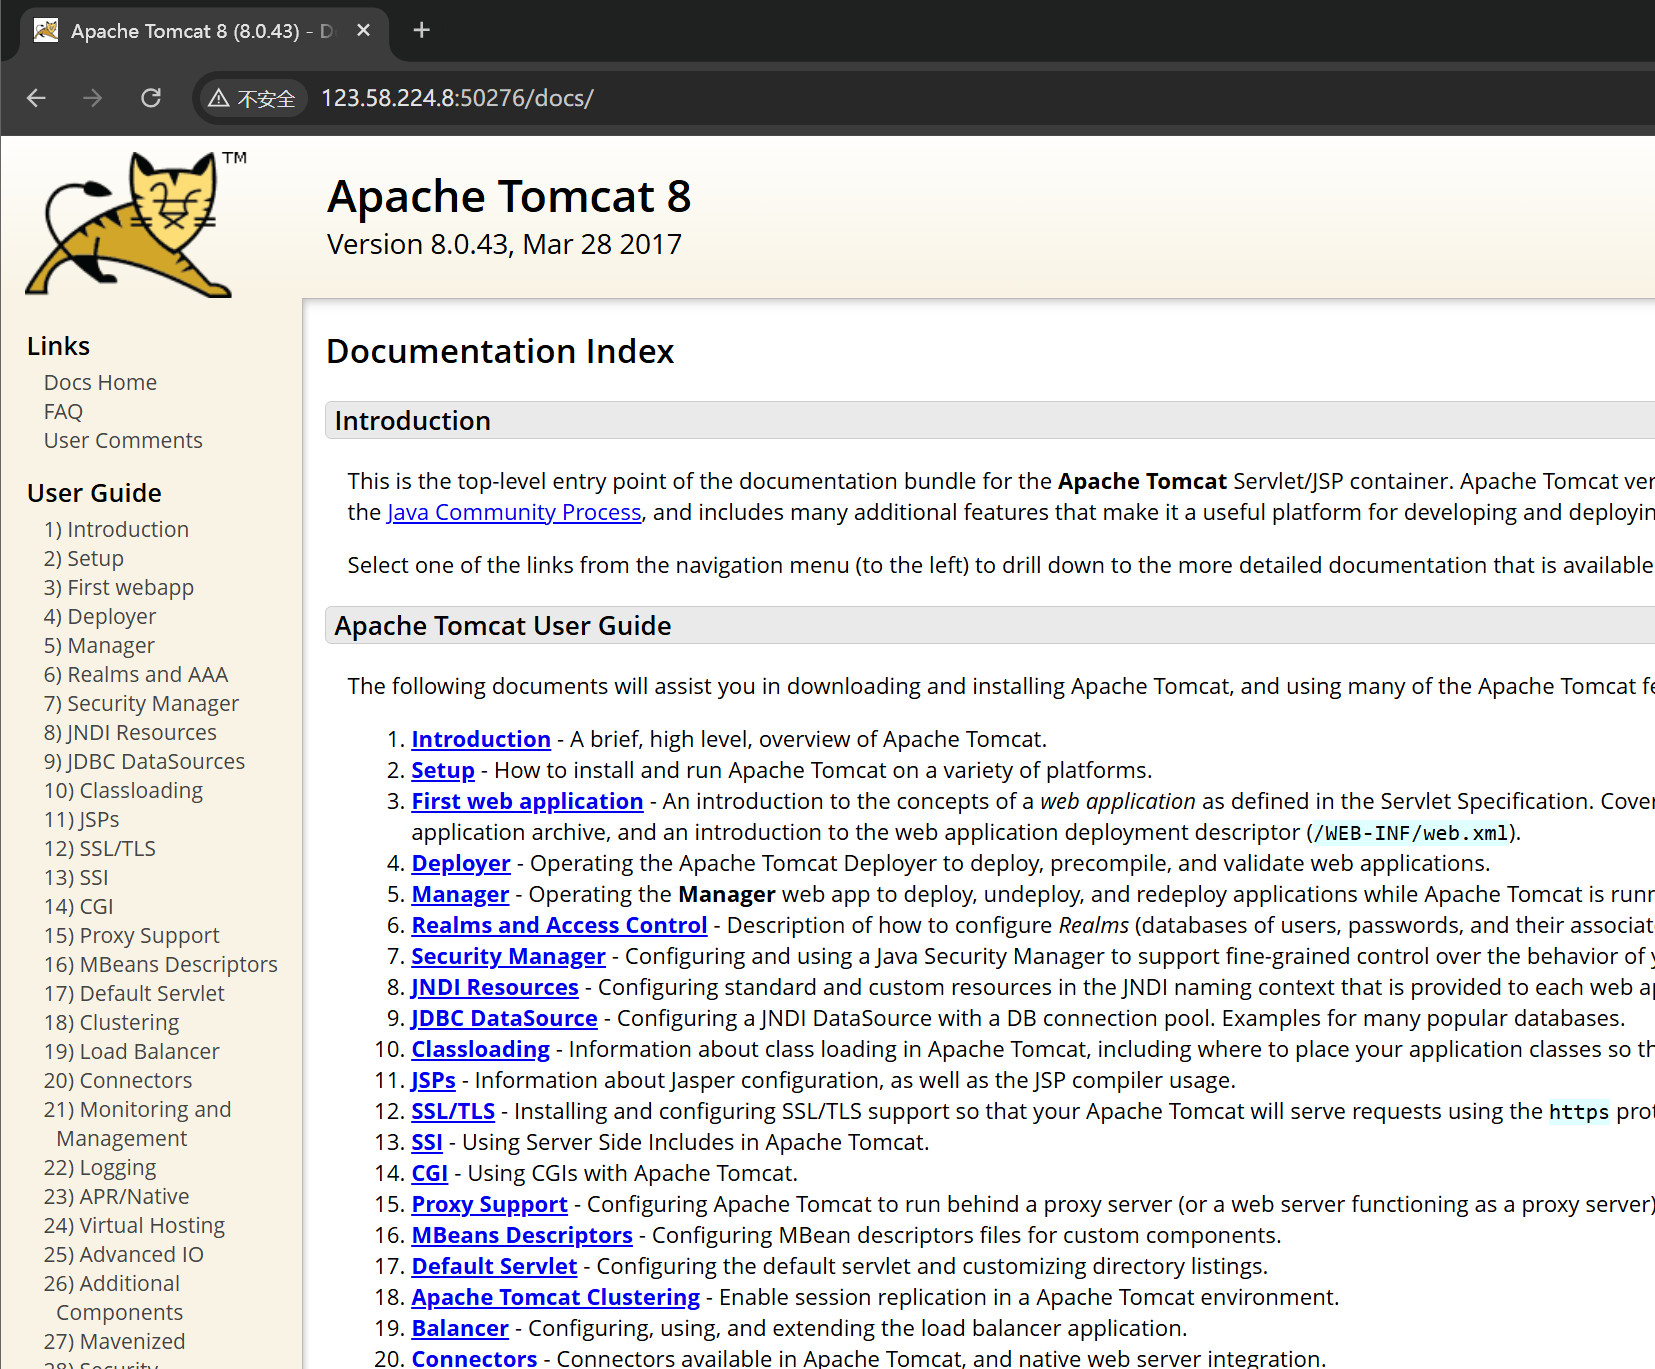Click the address bar URL field
The height and width of the screenshot is (1369, 1655).
tap(457, 98)
